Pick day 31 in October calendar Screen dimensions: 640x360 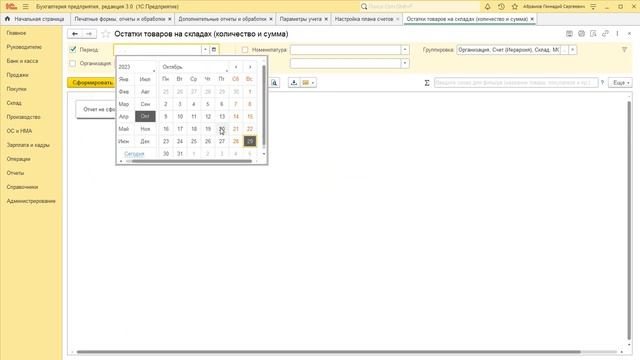[x=180, y=154]
